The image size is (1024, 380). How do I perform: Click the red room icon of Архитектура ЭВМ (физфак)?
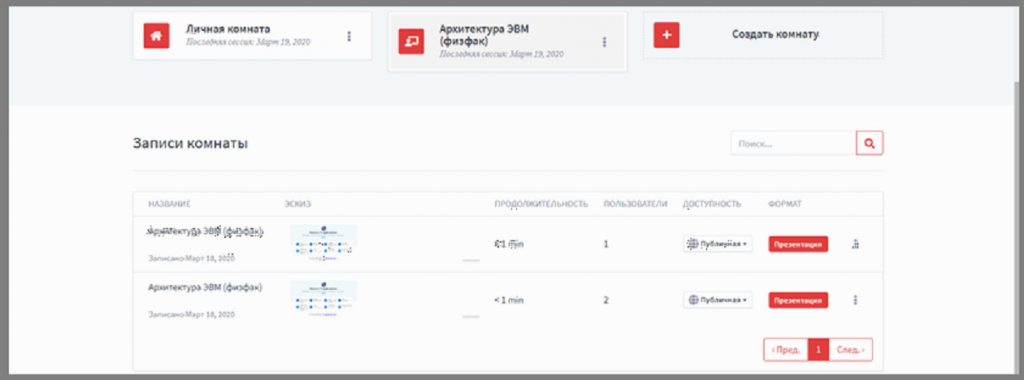tap(411, 41)
